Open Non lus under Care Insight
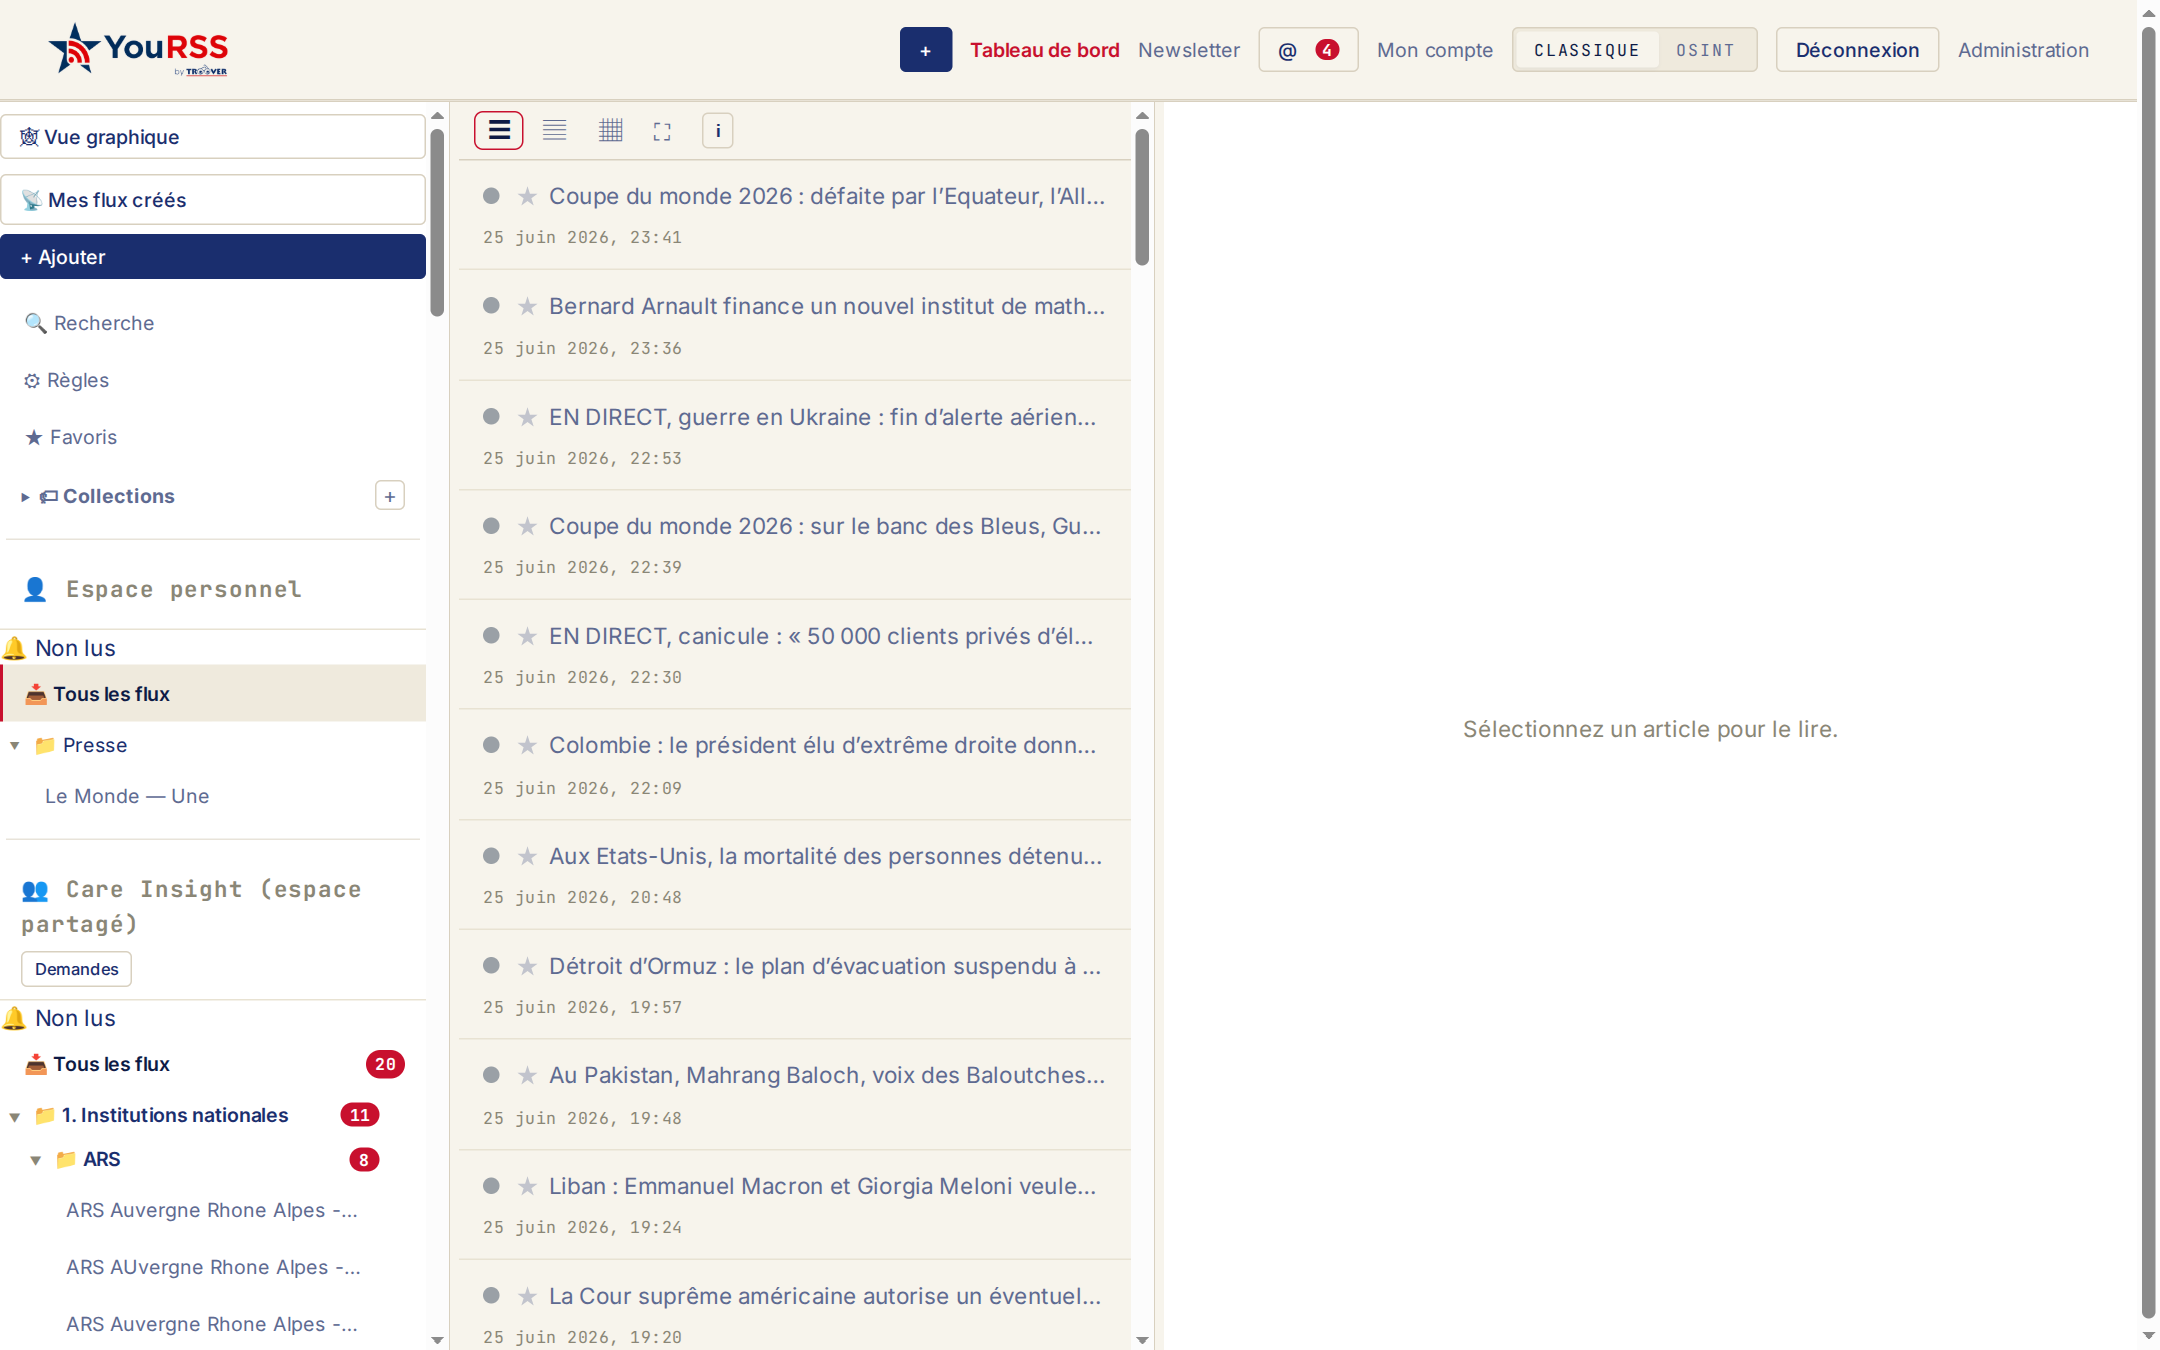The width and height of the screenshot is (2160, 1350). tap(75, 1018)
